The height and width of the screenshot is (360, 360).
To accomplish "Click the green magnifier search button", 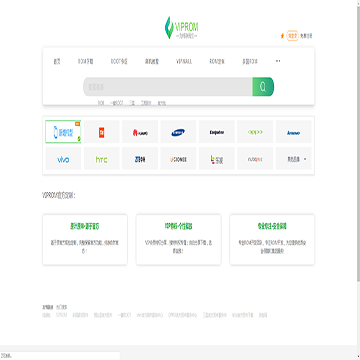I will click(x=263, y=87).
